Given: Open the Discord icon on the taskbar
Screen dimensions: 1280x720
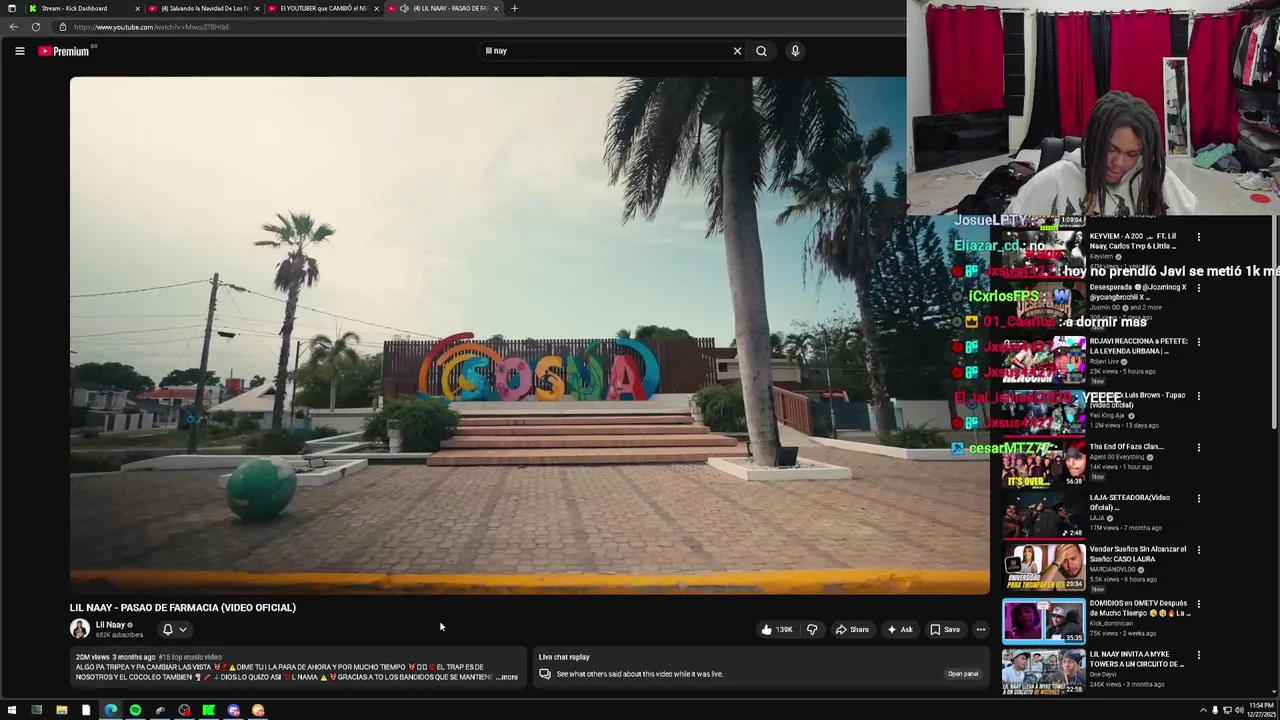Looking at the screenshot, I should pyautogui.click(x=233, y=710).
